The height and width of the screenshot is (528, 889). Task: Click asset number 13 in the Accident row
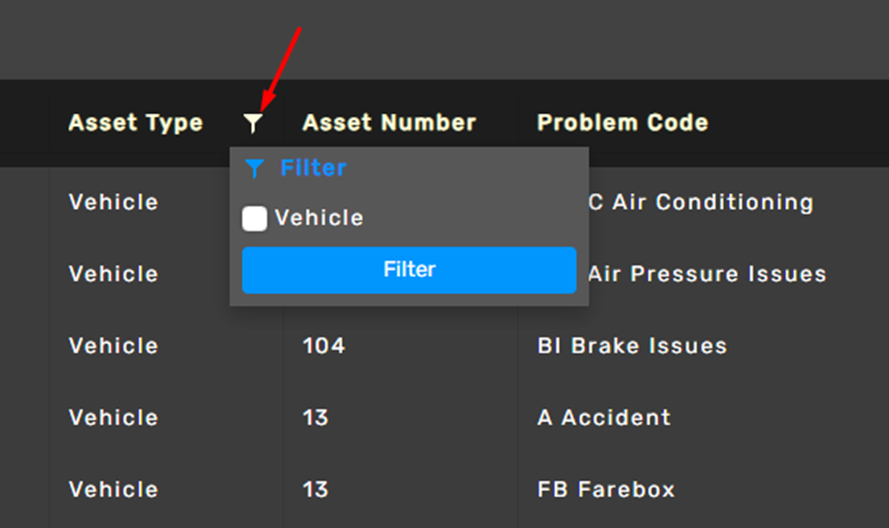pos(315,418)
